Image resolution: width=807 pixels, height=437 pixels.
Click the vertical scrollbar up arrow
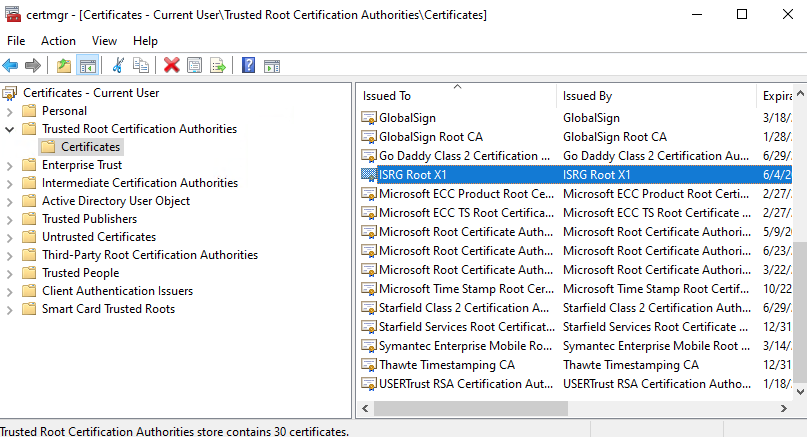tap(800, 93)
